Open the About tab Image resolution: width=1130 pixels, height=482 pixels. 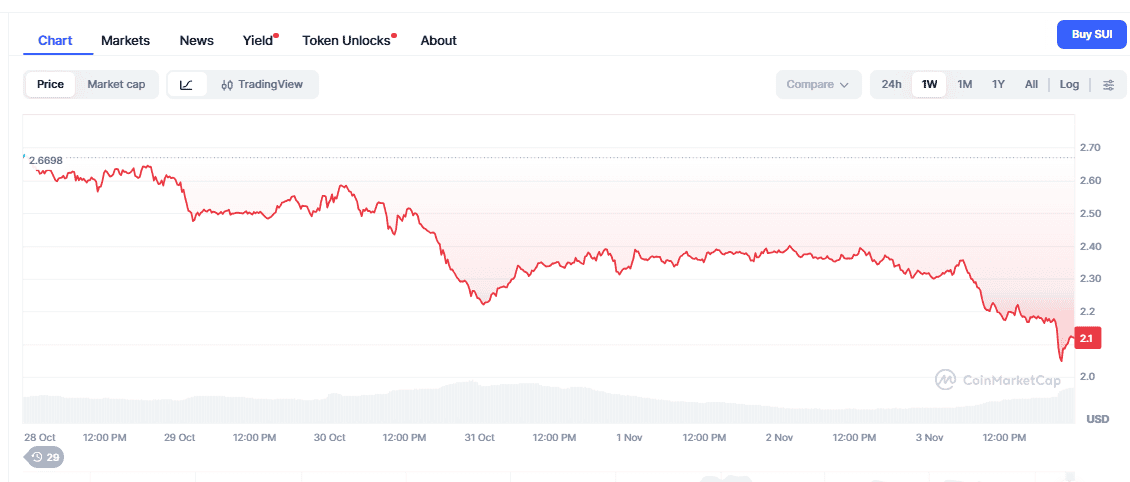[438, 41]
